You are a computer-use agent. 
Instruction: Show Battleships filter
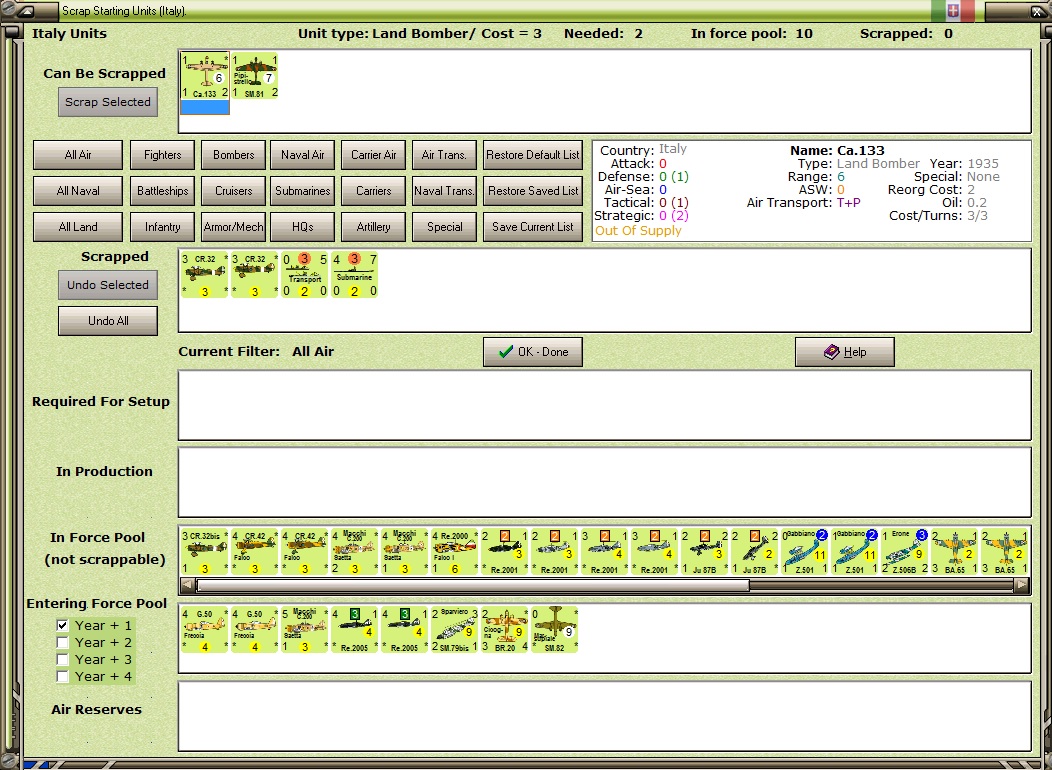tap(162, 191)
